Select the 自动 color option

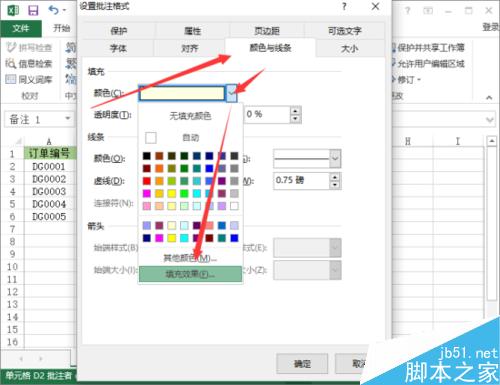(x=190, y=137)
